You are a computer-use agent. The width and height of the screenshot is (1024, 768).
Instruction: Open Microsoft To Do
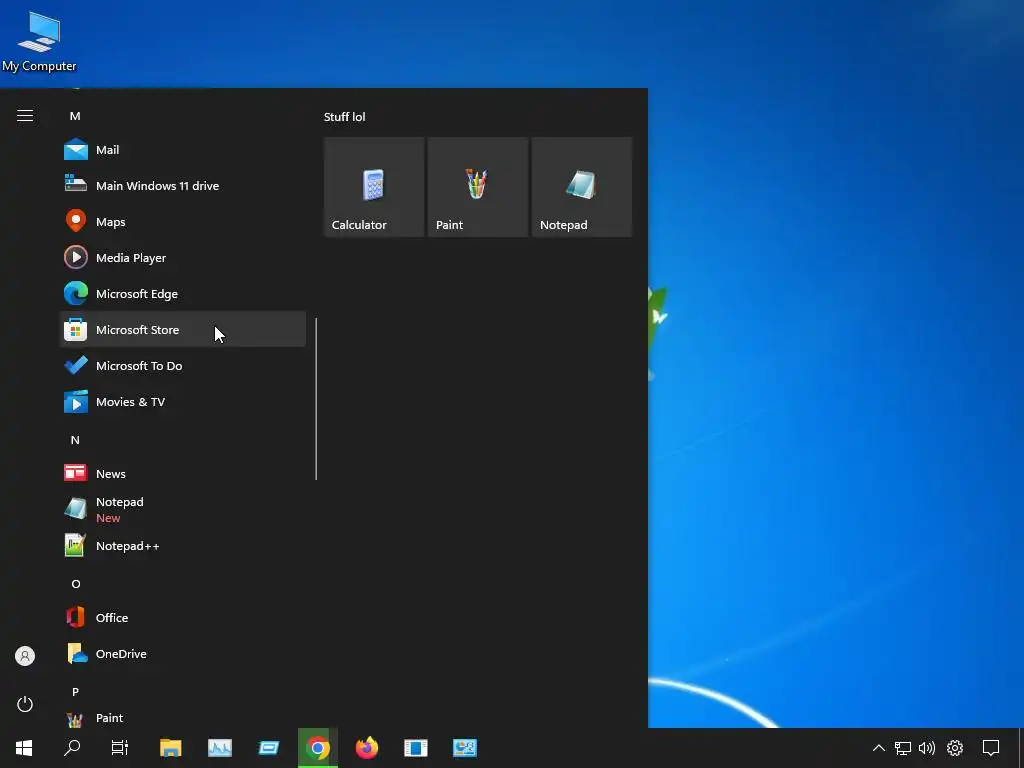tap(183, 365)
